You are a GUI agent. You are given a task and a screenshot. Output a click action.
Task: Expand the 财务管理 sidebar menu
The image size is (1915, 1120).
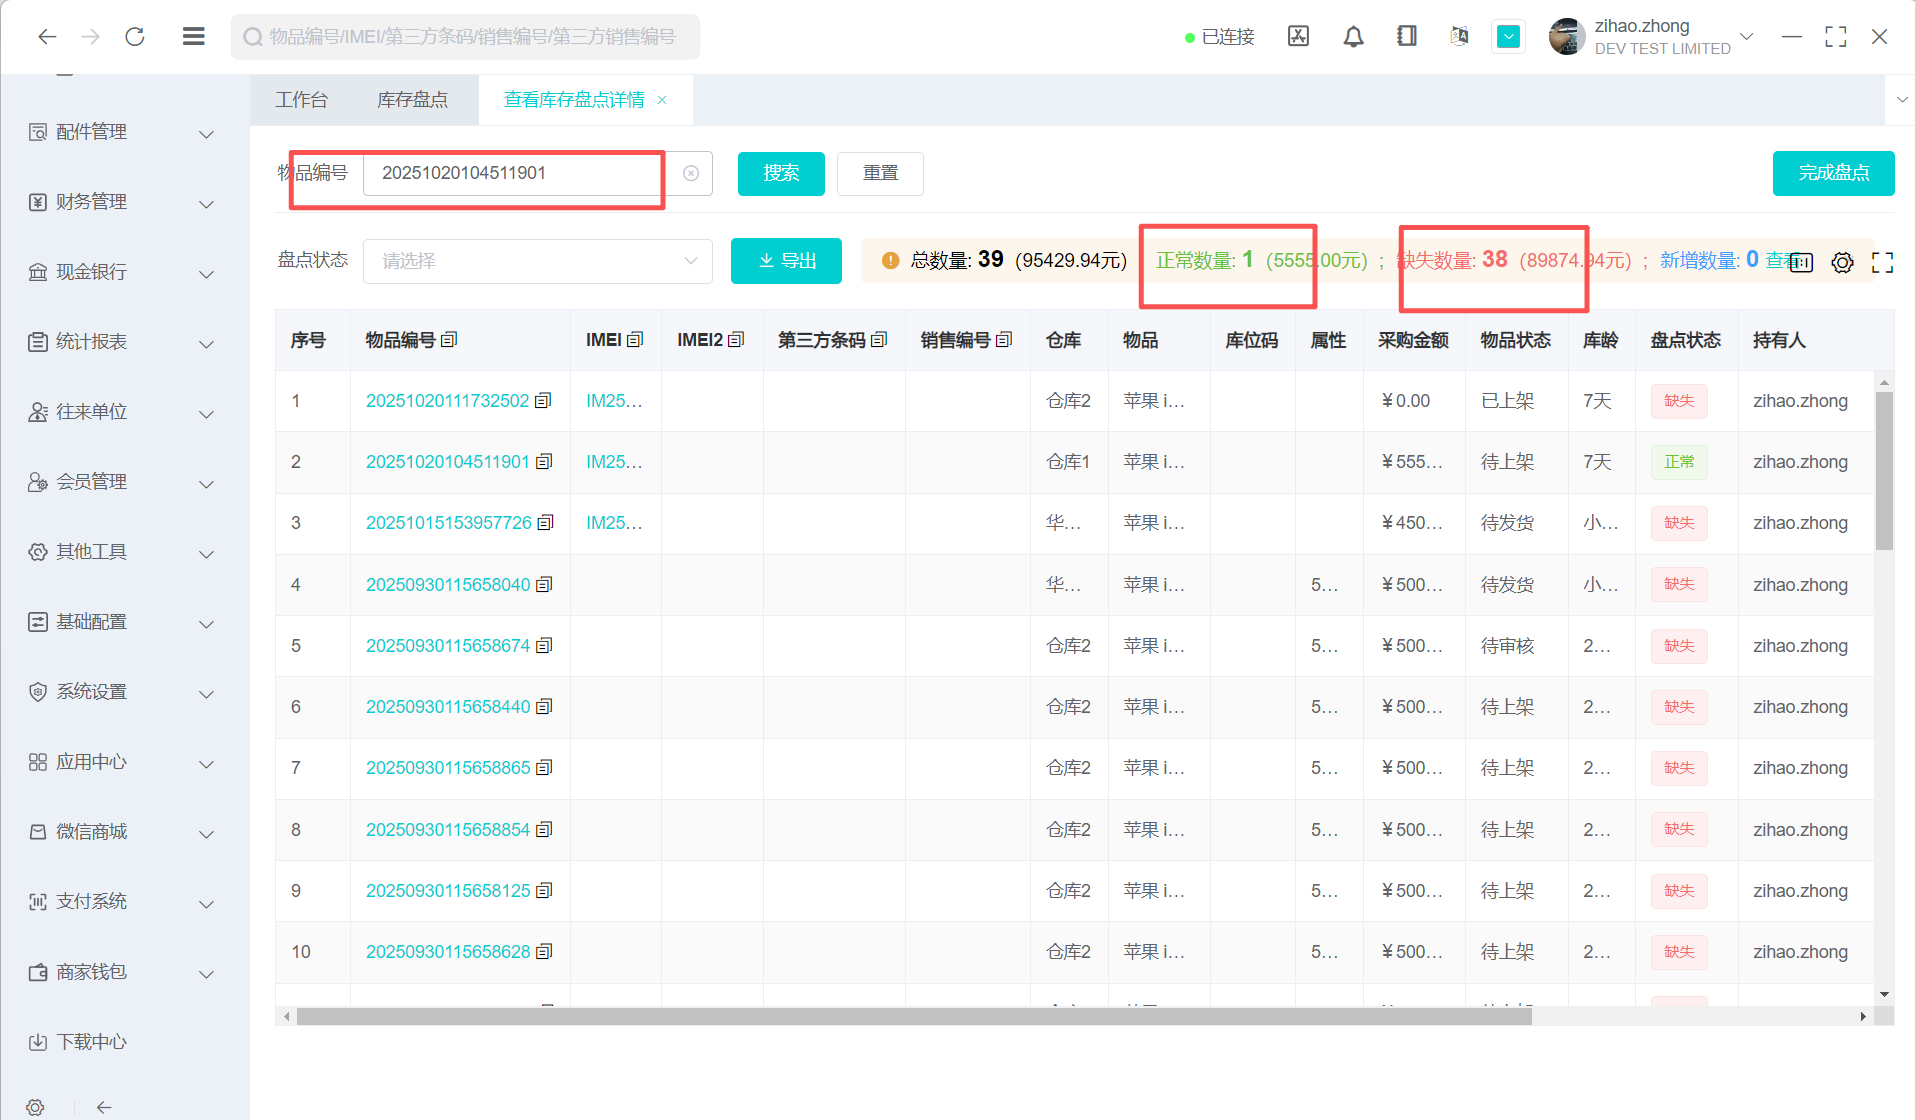pyautogui.click(x=122, y=203)
